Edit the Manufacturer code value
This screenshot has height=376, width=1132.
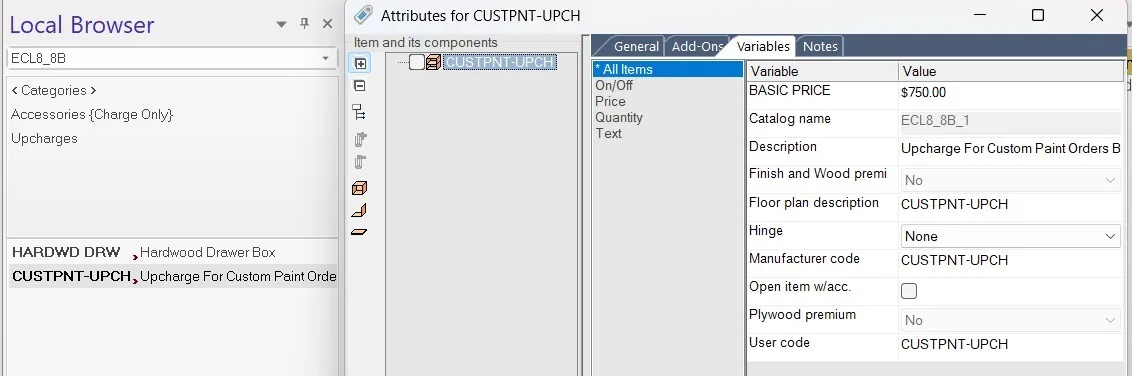(1011, 261)
